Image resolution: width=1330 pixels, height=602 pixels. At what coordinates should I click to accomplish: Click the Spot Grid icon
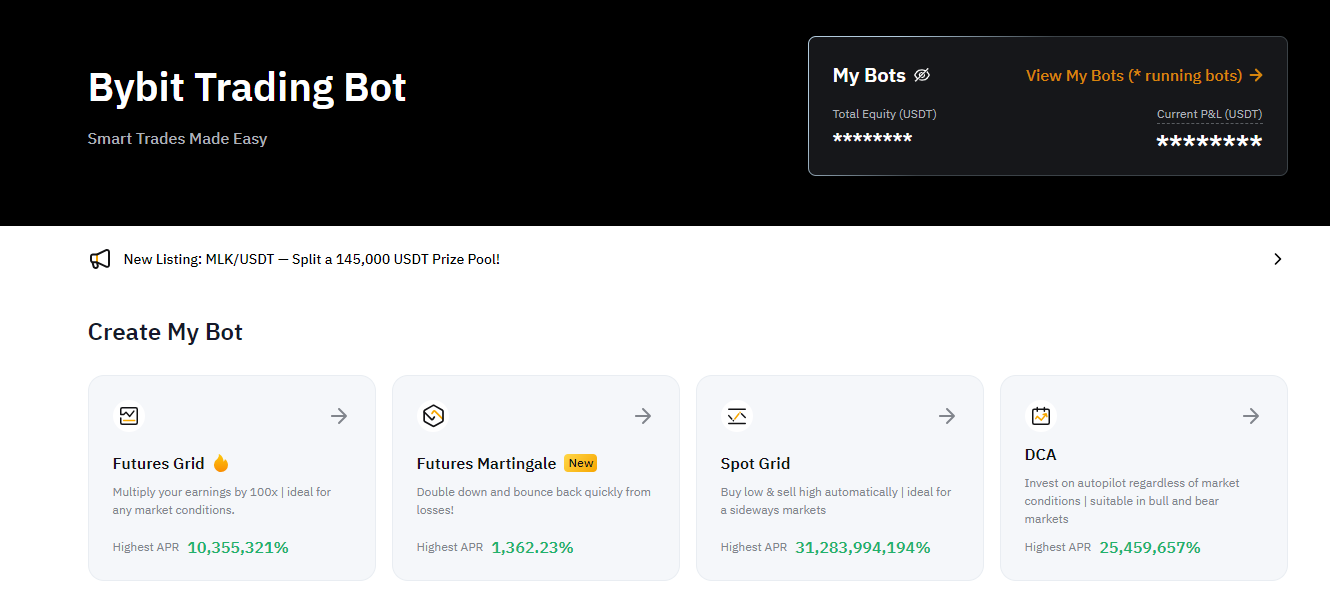(x=737, y=415)
